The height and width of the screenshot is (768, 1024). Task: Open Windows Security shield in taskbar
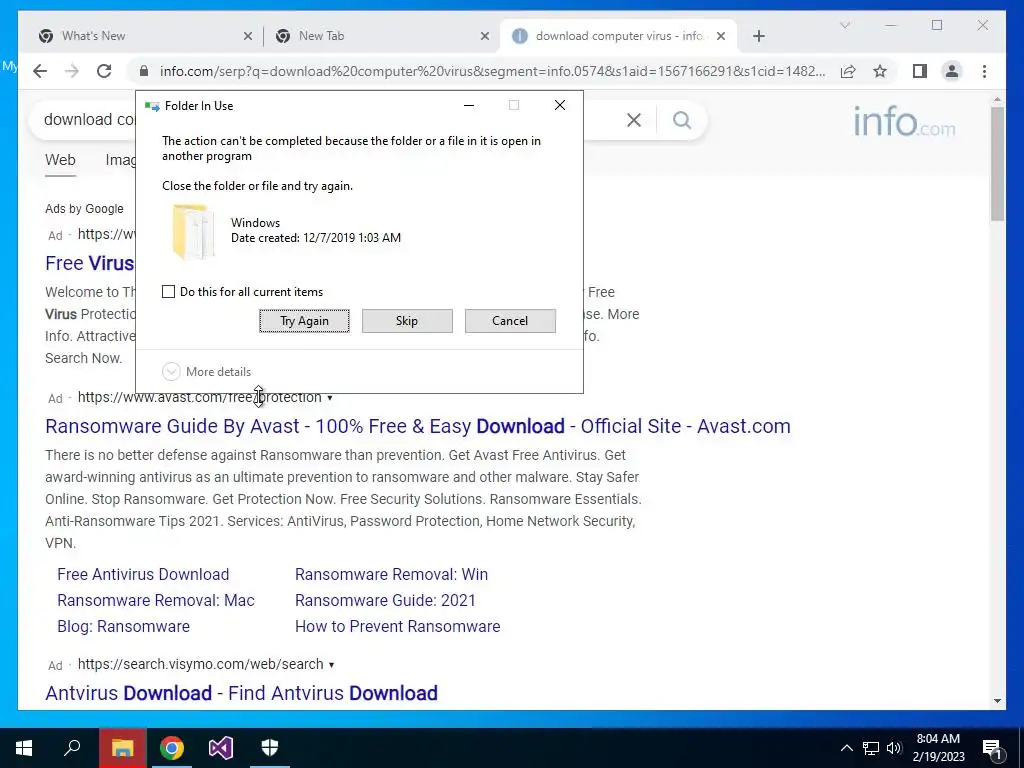(x=270, y=748)
